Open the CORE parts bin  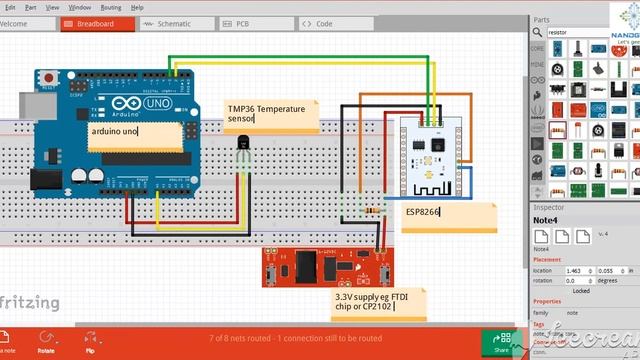537,49
